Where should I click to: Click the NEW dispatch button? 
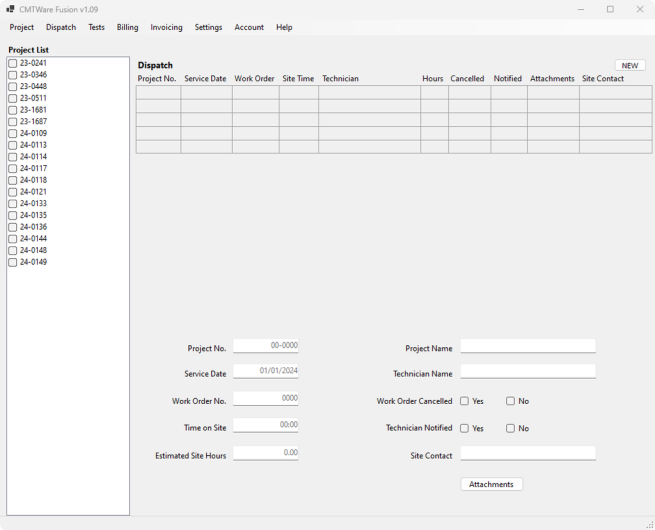tap(629, 66)
